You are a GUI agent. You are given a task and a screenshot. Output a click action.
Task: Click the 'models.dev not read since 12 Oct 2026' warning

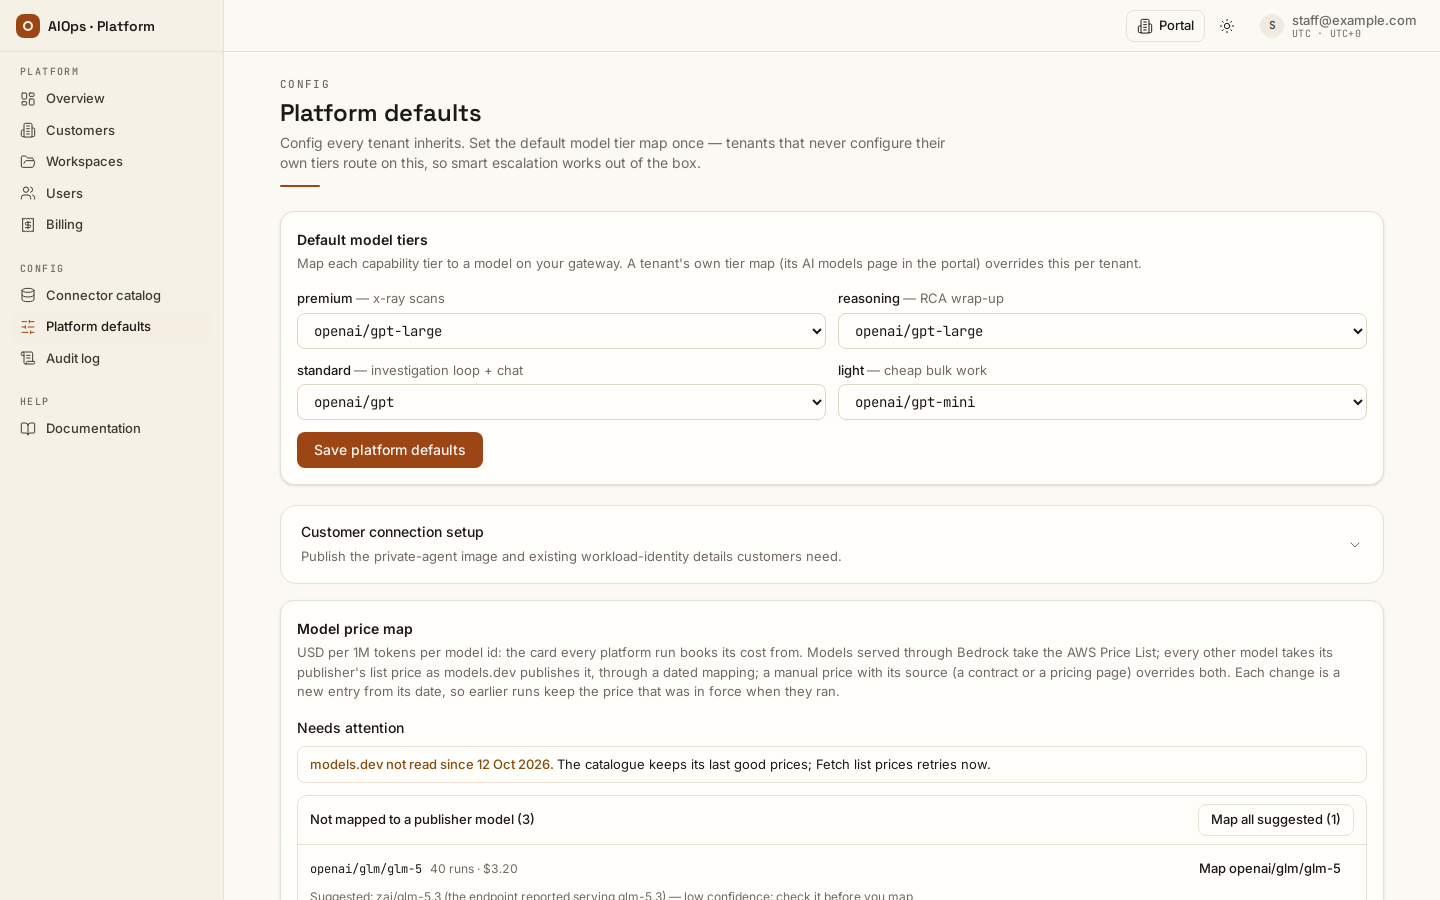coord(431,765)
